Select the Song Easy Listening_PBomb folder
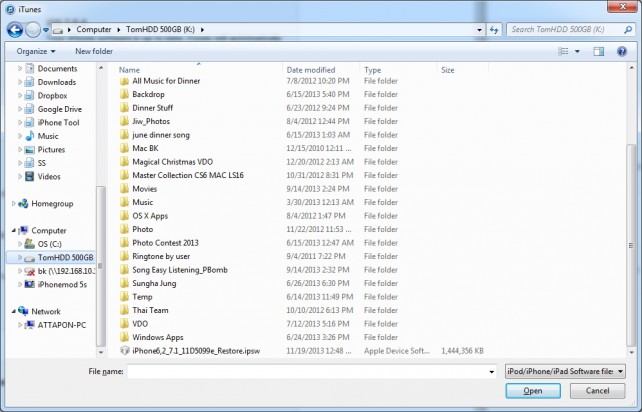642x412 pixels. (180, 270)
